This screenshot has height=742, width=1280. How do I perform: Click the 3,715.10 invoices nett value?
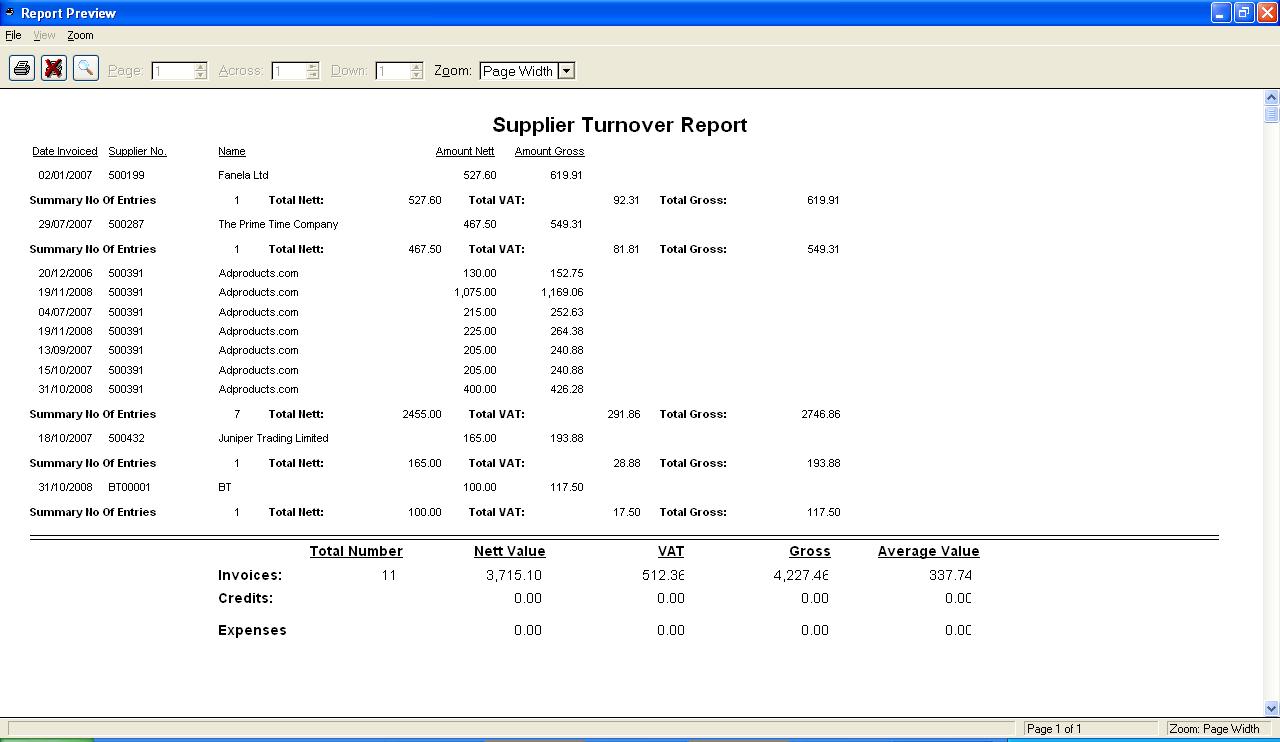514,575
